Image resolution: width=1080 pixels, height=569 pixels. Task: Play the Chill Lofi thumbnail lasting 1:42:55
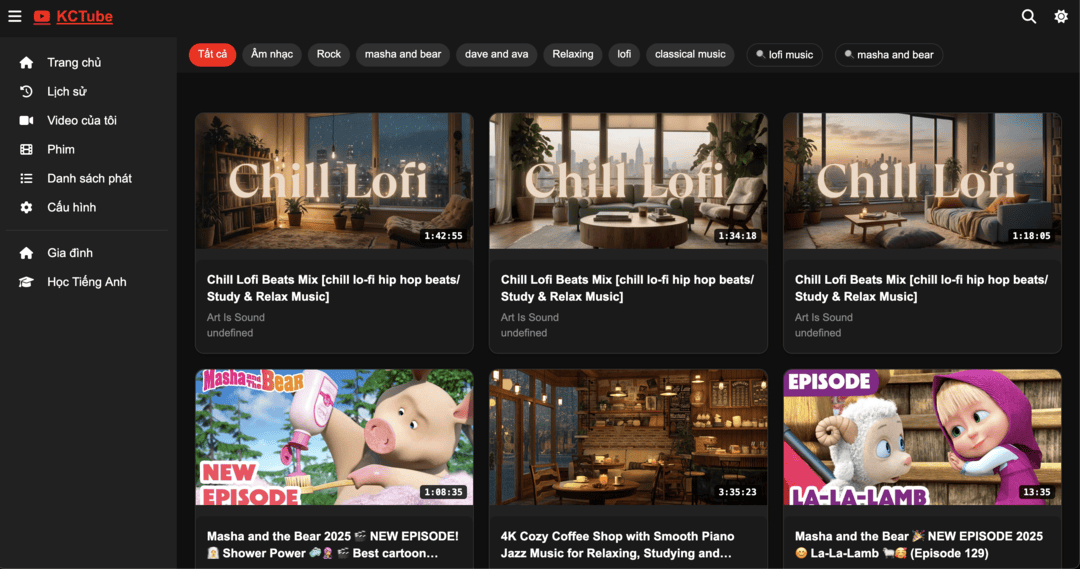[x=334, y=180]
